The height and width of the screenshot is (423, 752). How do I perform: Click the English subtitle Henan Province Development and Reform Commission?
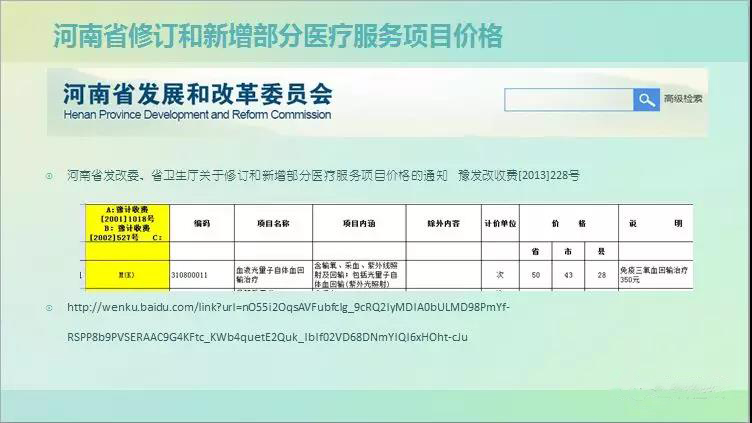189,116
